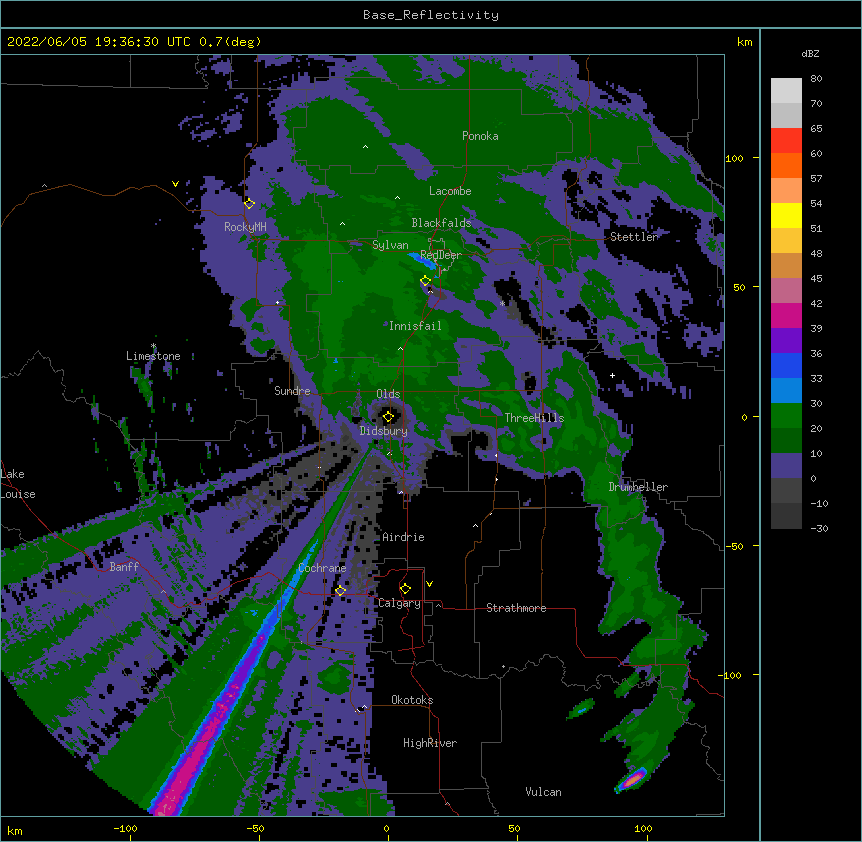Select the bright green 20-30 dBZ swatch
This screenshot has height=842, width=862.
pos(786,416)
